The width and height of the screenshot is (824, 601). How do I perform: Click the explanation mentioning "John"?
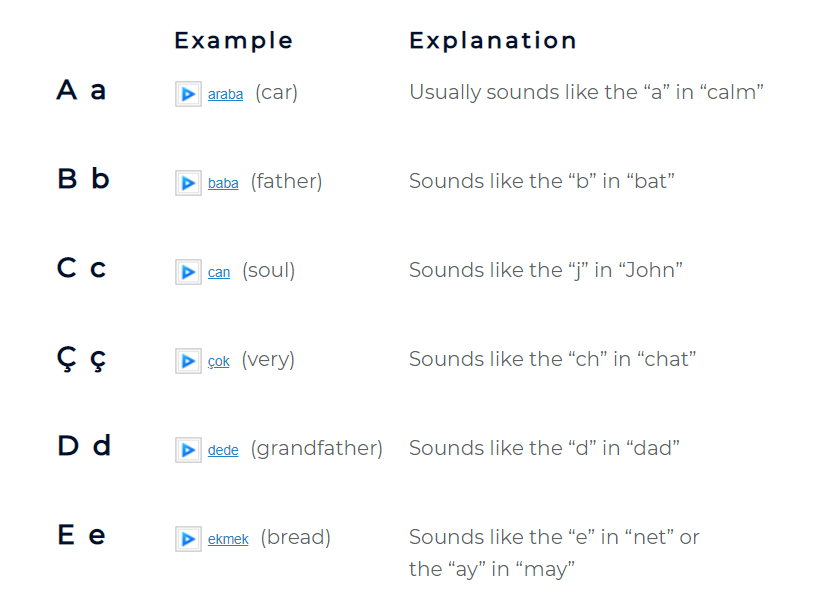click(x=545, y=270)
